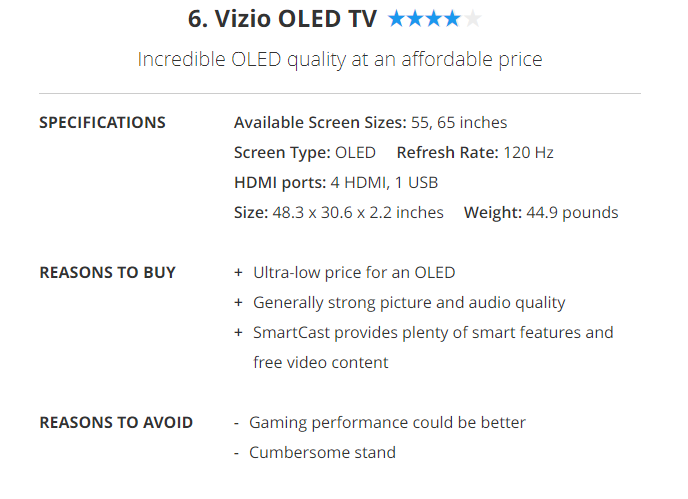
Task: Click the empty fifth rating star
Action: (x=473, y=19)
